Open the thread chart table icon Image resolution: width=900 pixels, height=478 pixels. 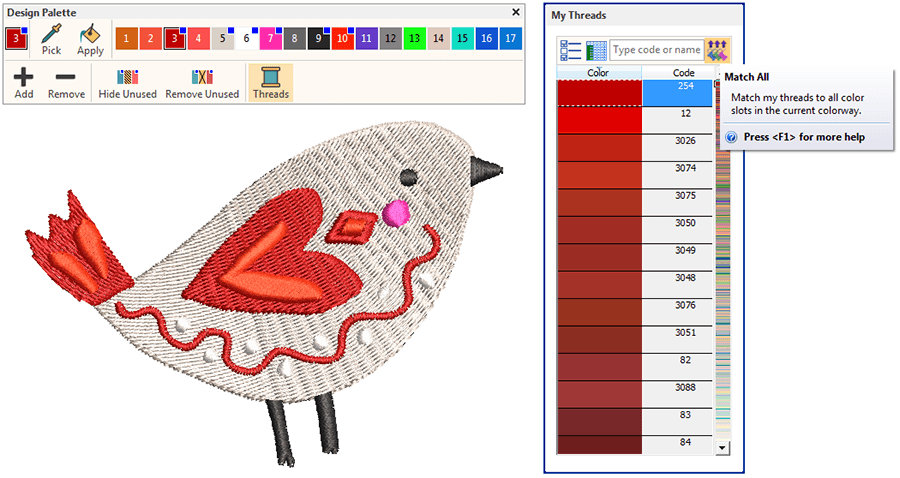(597, 49)
